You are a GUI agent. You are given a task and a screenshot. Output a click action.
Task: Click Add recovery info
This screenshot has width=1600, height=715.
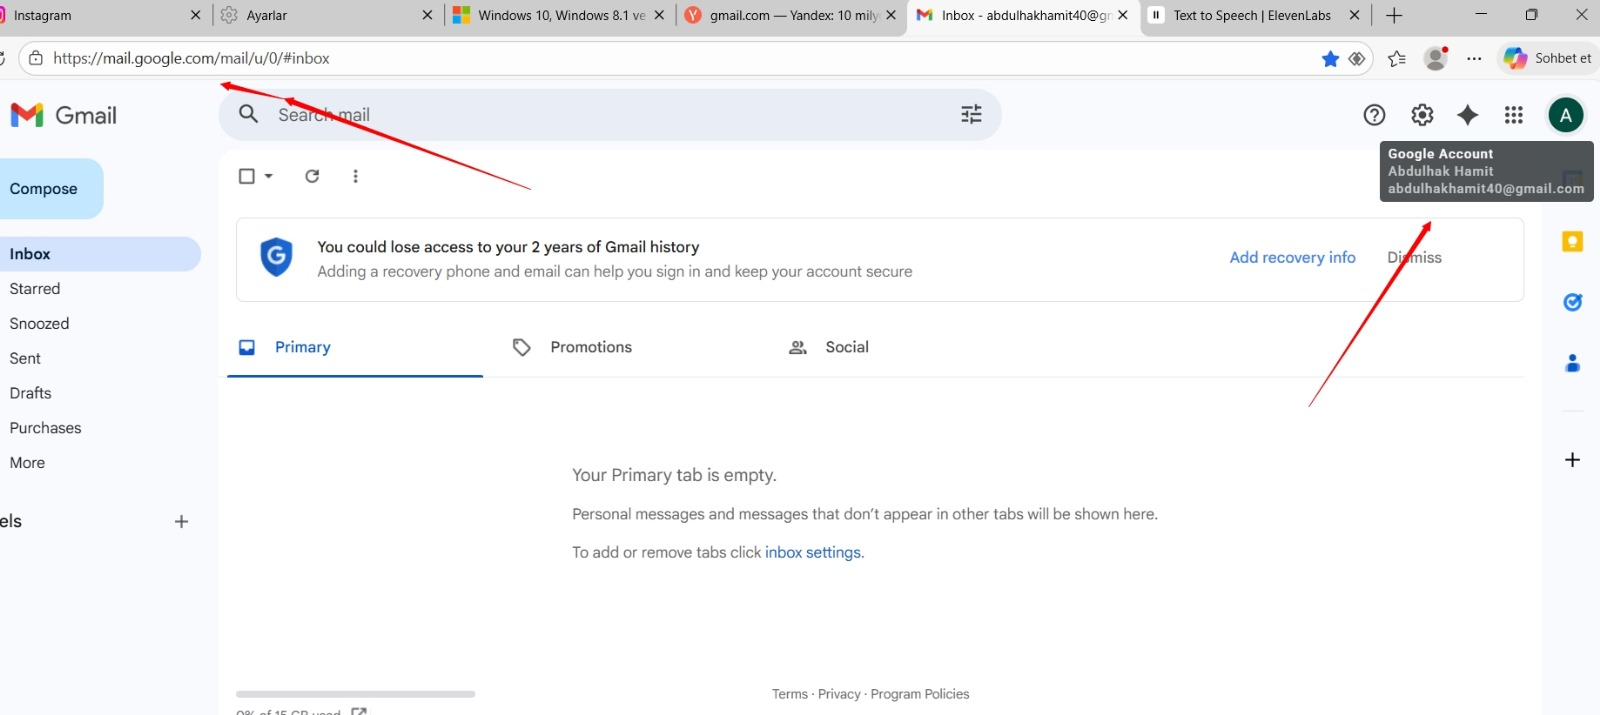coord(1292,258)
